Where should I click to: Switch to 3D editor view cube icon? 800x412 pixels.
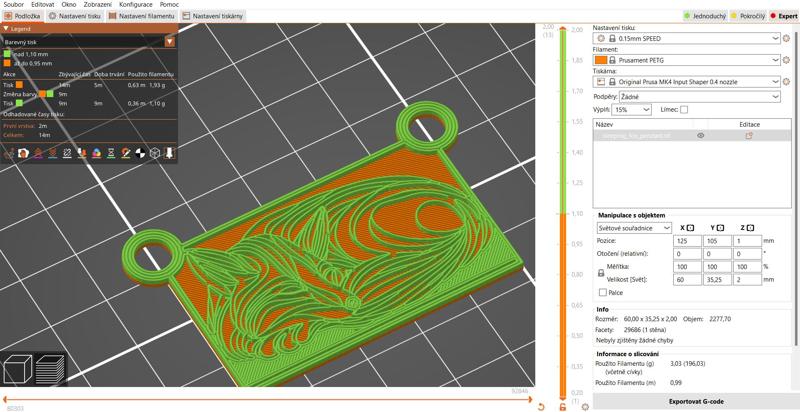pos(17,369)
